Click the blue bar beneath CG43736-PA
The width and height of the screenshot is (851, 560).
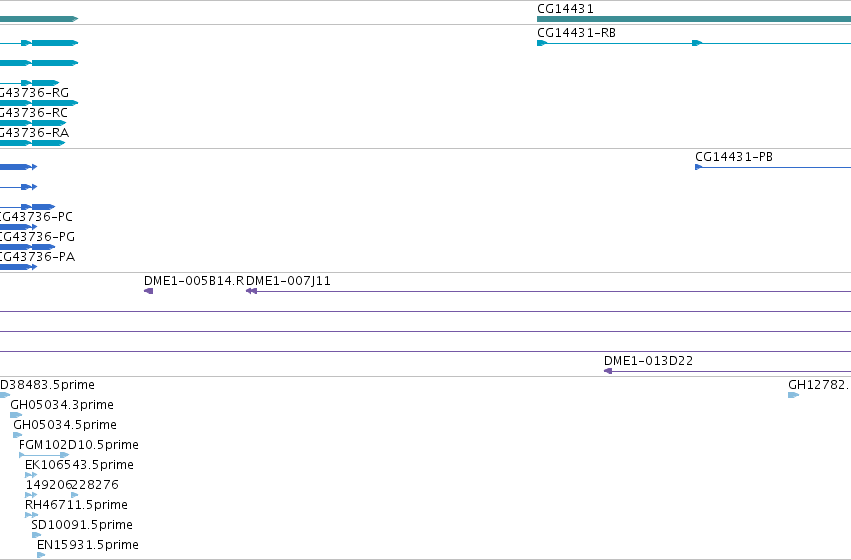[18, 267]
